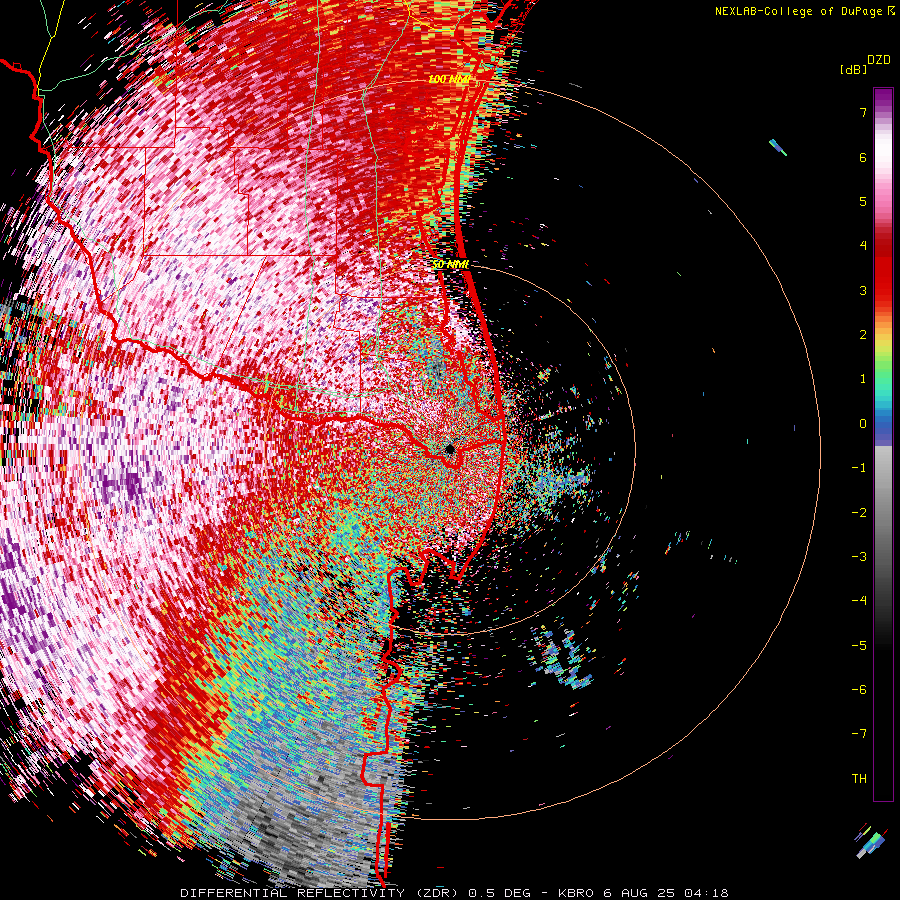Click the 0.5 DEG elevation text
900x900 pixels.
499,893
